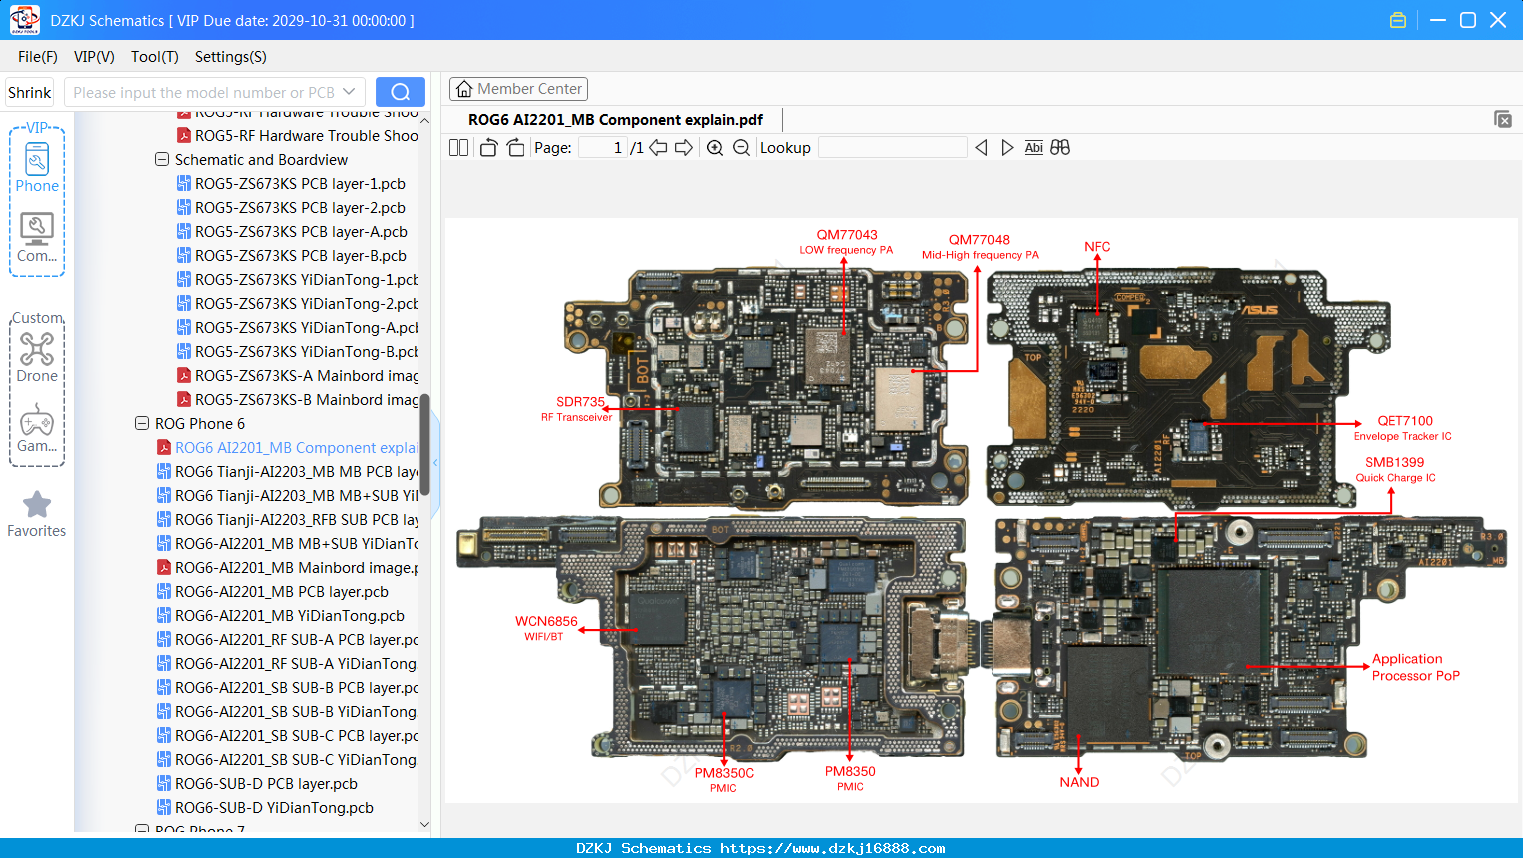
Task: Select ROG6 AI2201_MB Component explain file
Action: click(x=288, y=448)
